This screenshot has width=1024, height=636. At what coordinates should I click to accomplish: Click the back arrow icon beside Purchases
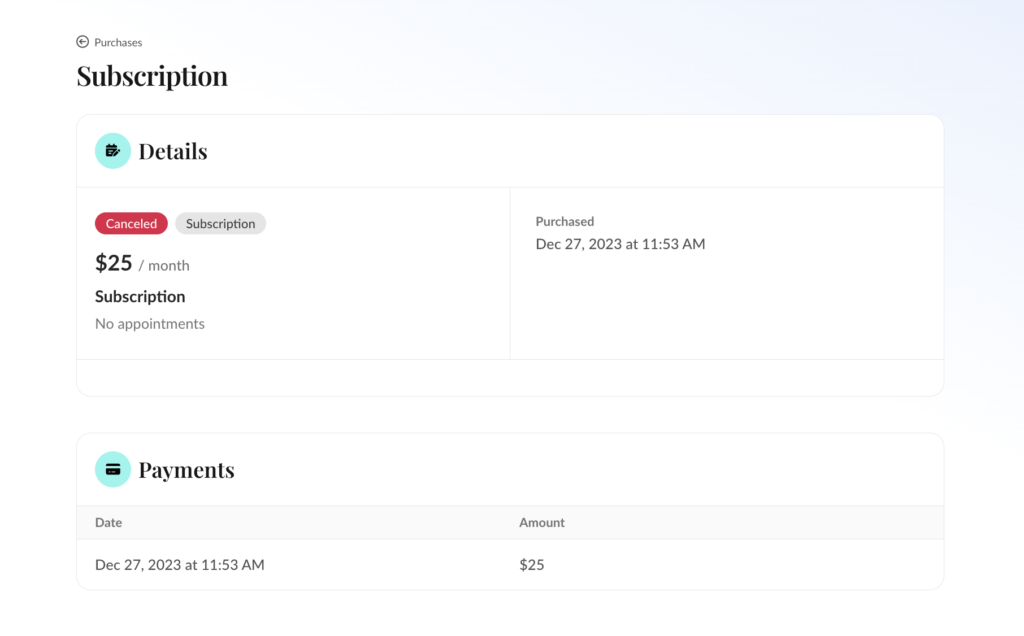click(82, 42)
